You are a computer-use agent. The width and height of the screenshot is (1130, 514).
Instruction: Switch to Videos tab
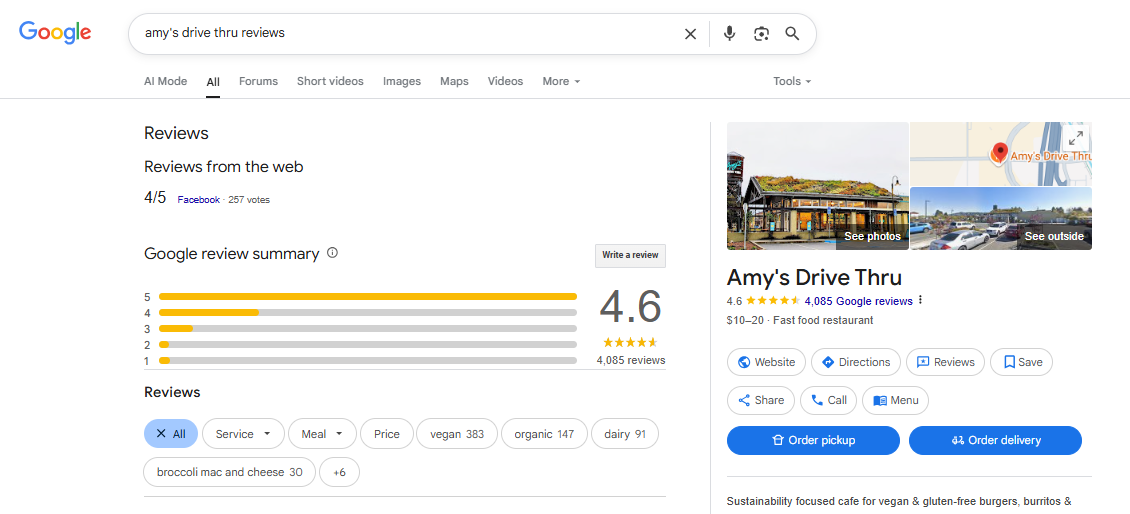(x=505, y=81)
